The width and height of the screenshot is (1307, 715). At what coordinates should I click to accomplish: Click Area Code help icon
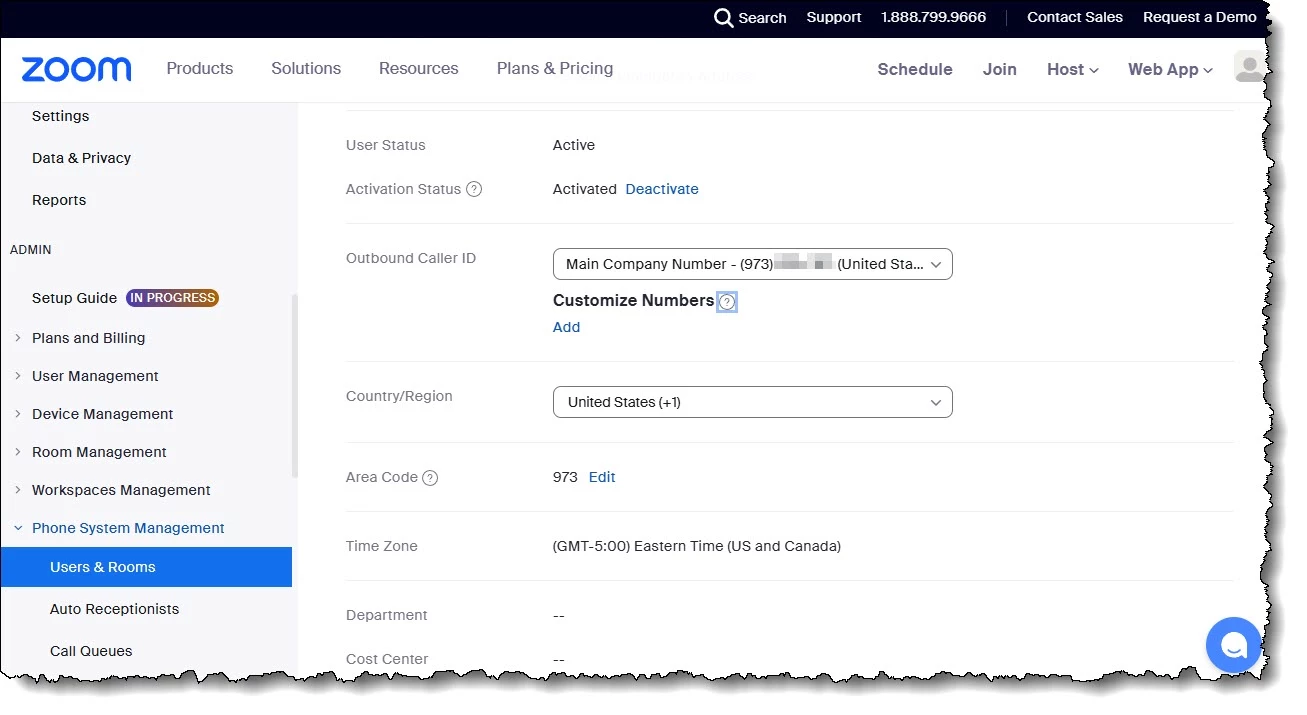[430, 478]
